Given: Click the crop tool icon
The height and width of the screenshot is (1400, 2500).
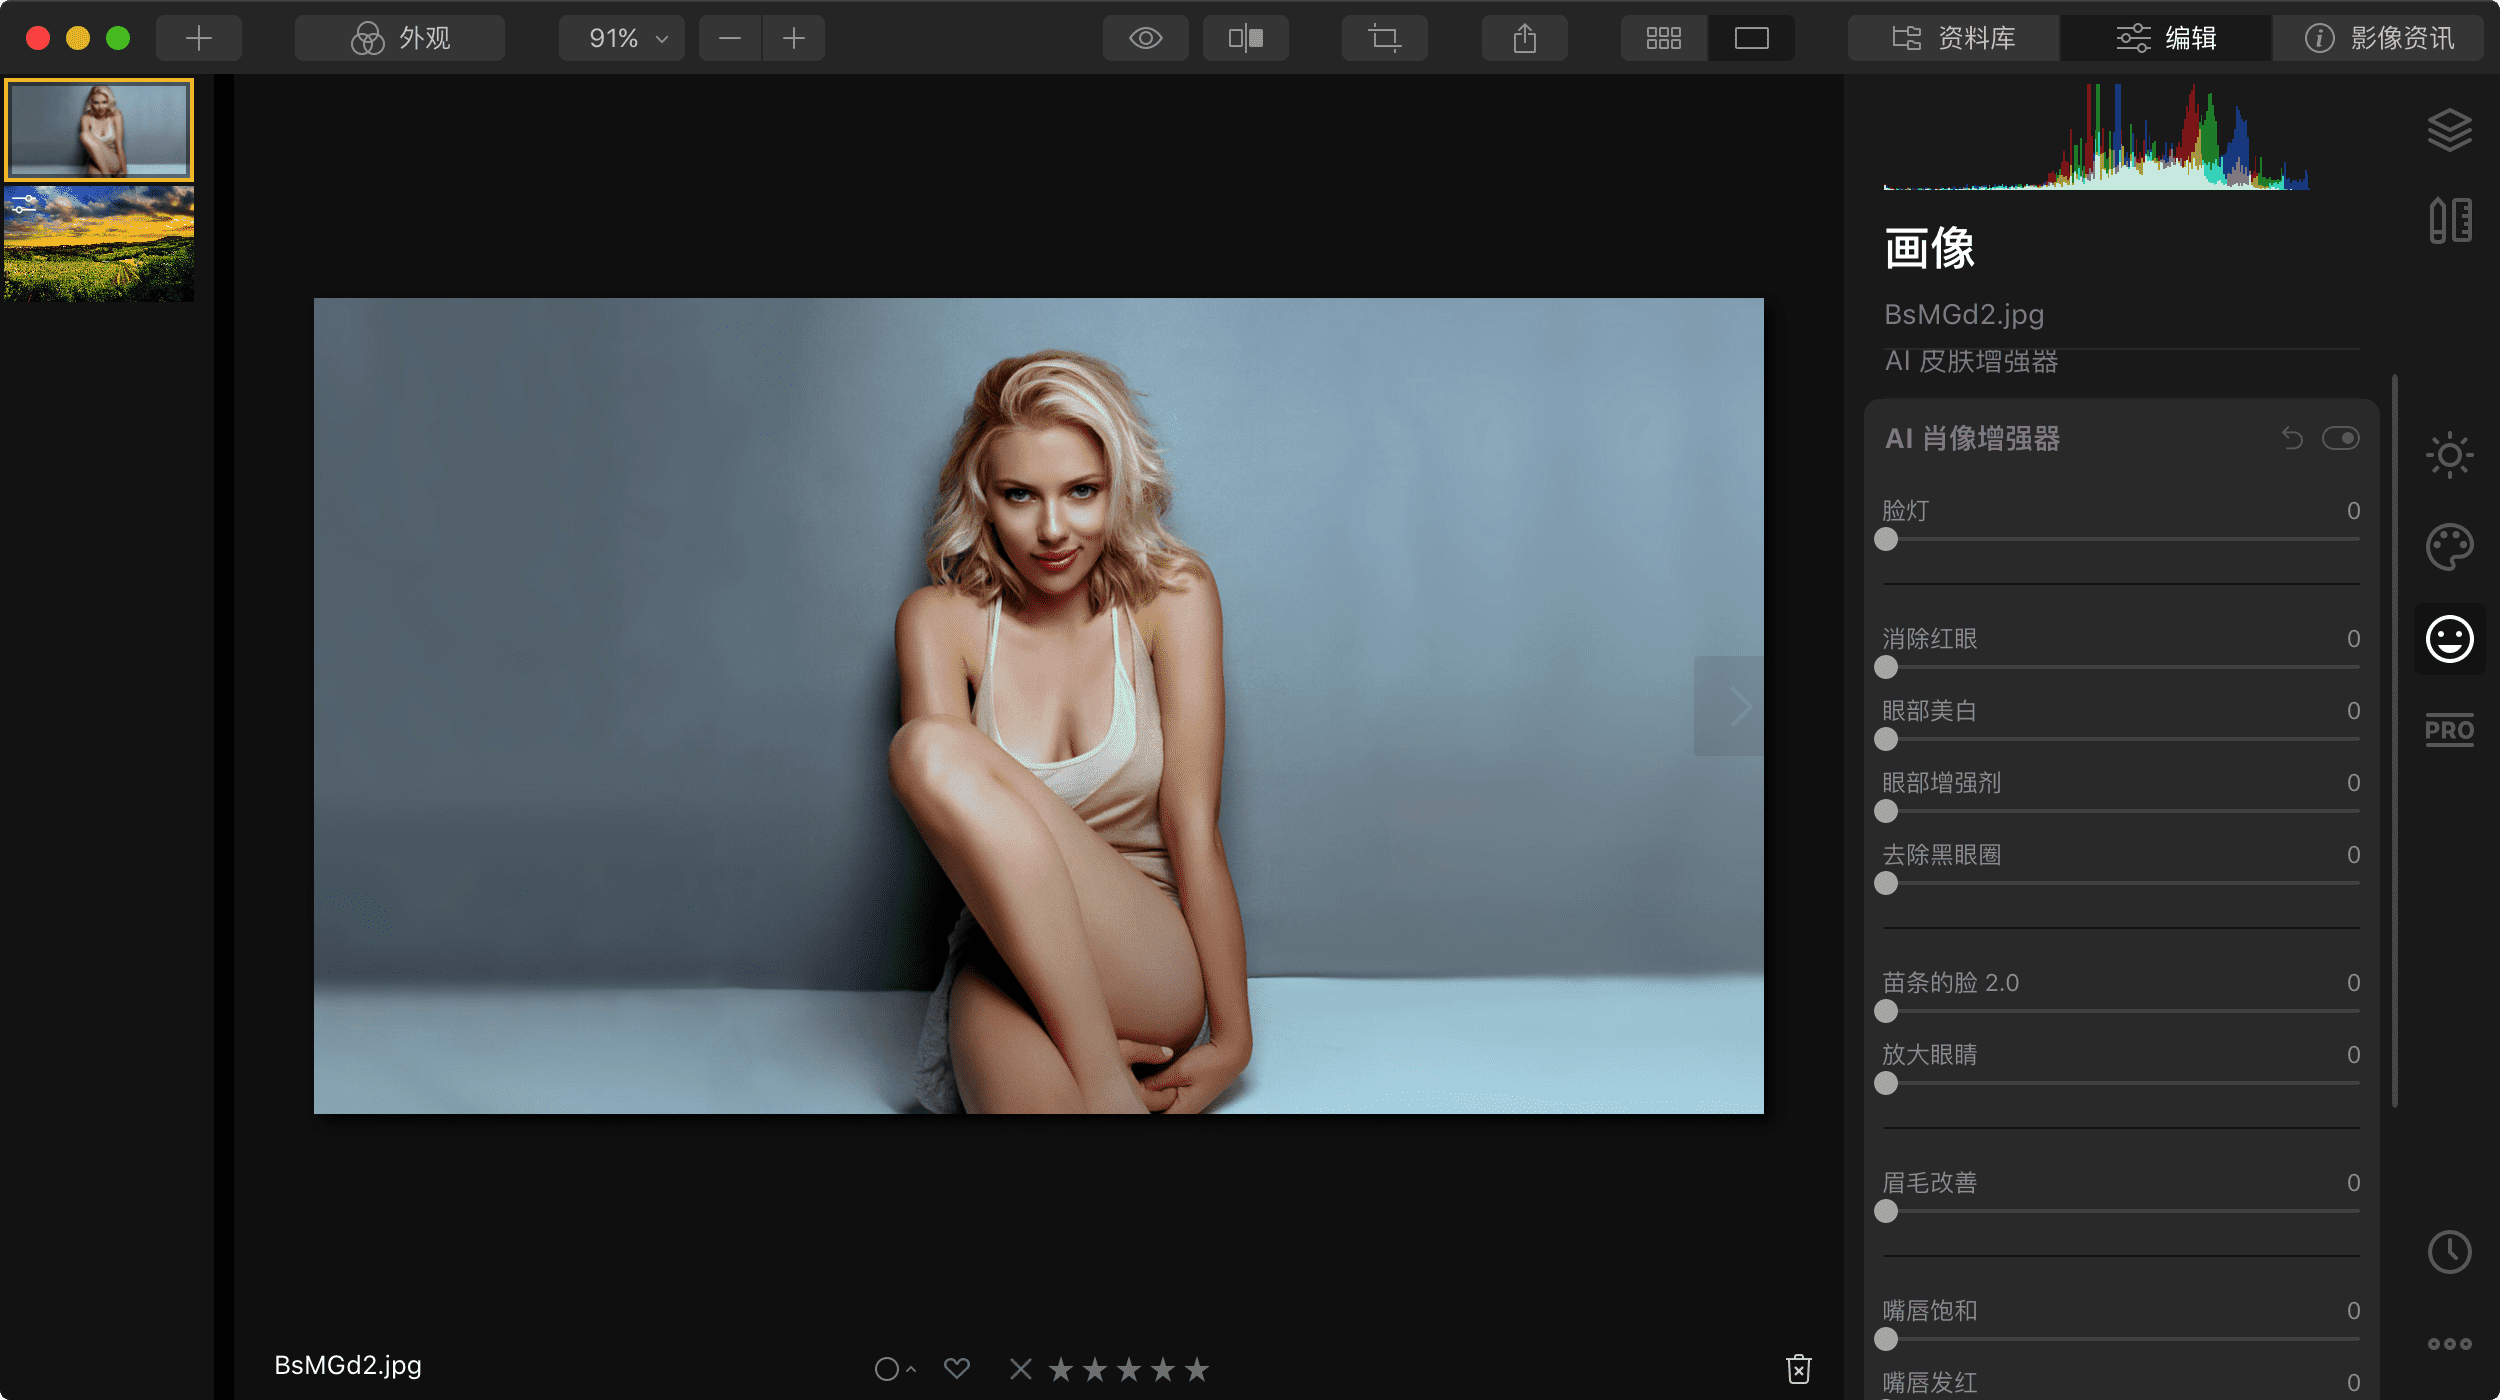Looking at the screenshot, I should click(1384, 38).
